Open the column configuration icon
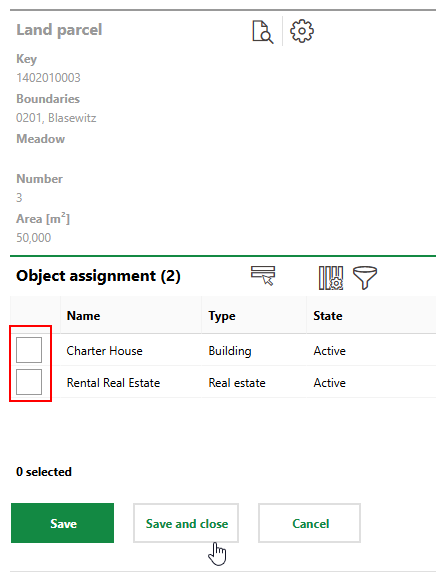This screenshot has height=572, width=436. (331, 278)
